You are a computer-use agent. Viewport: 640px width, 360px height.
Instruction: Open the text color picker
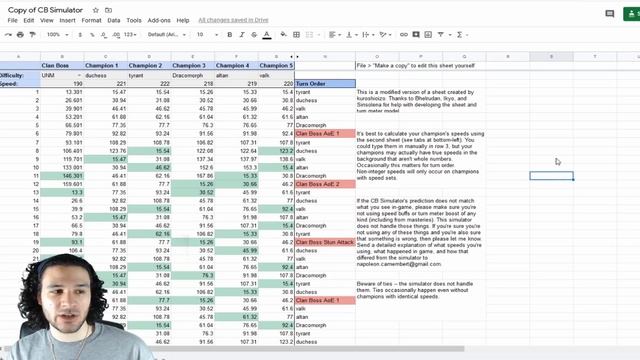pyautogui.click(x=267, y=35)
